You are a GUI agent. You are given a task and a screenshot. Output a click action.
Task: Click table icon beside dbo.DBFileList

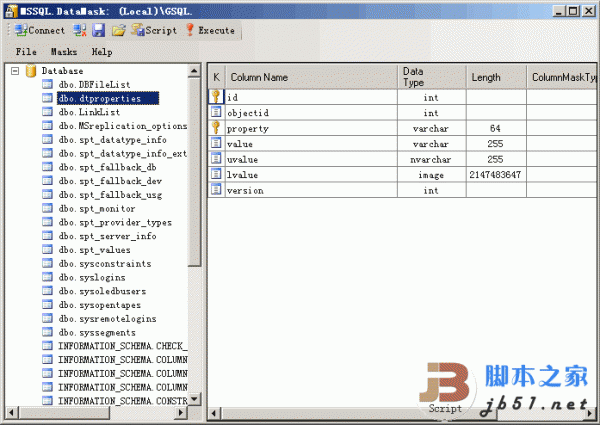coord(47,84)
